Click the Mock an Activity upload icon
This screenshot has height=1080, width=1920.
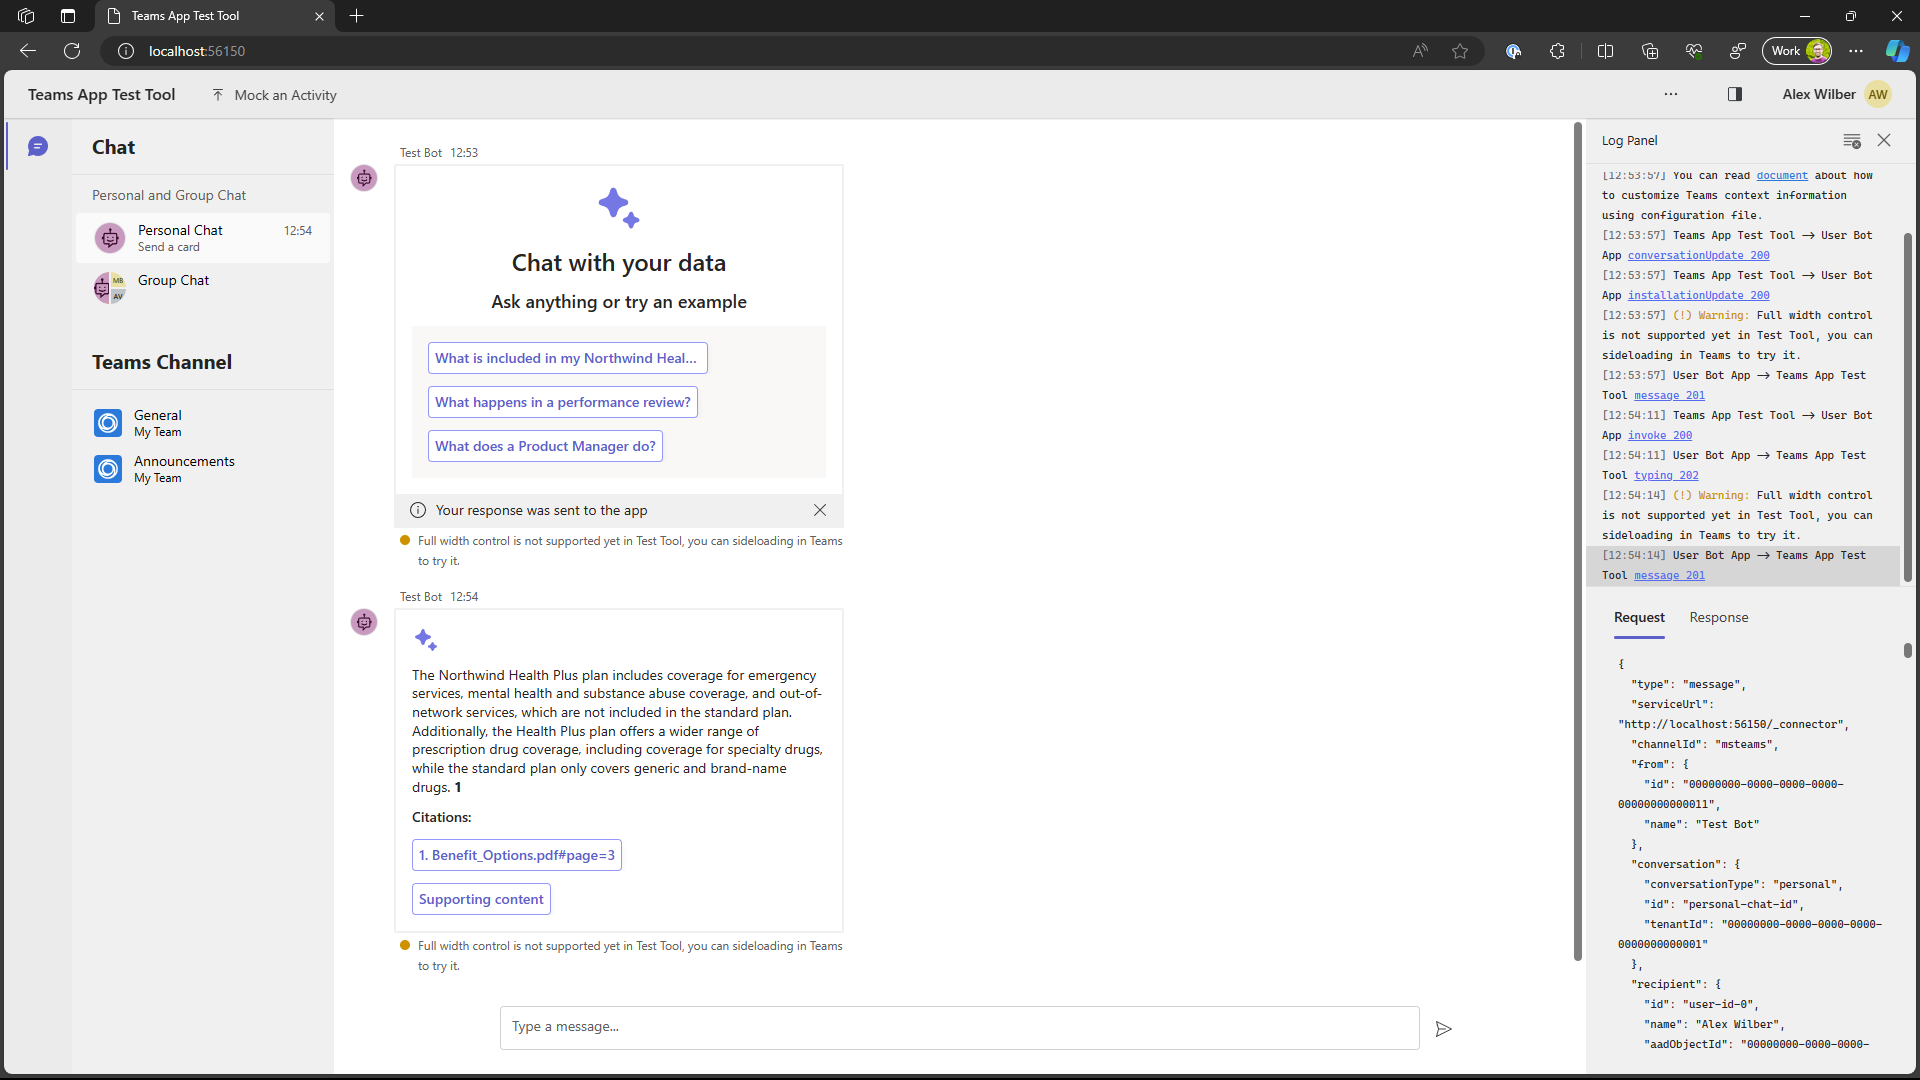[219, 94]
